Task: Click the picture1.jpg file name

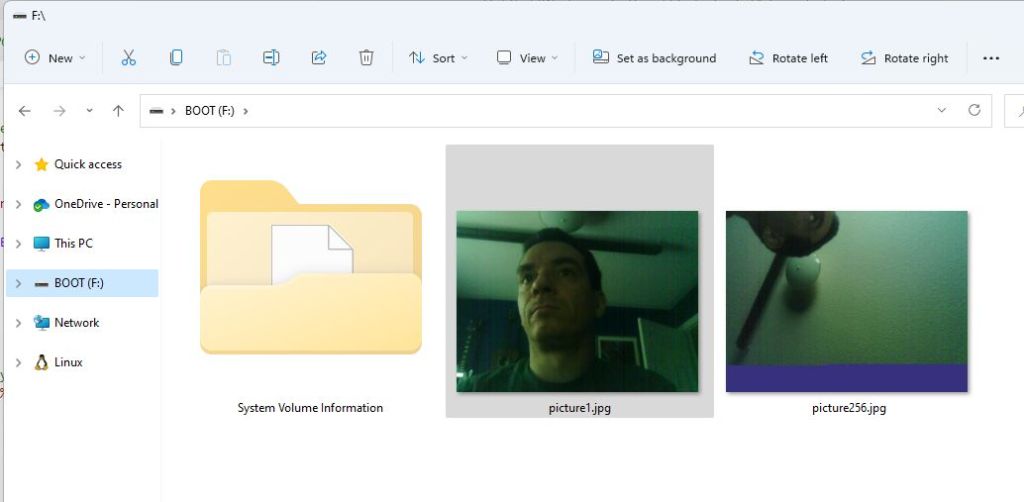Action: (580, 409)
